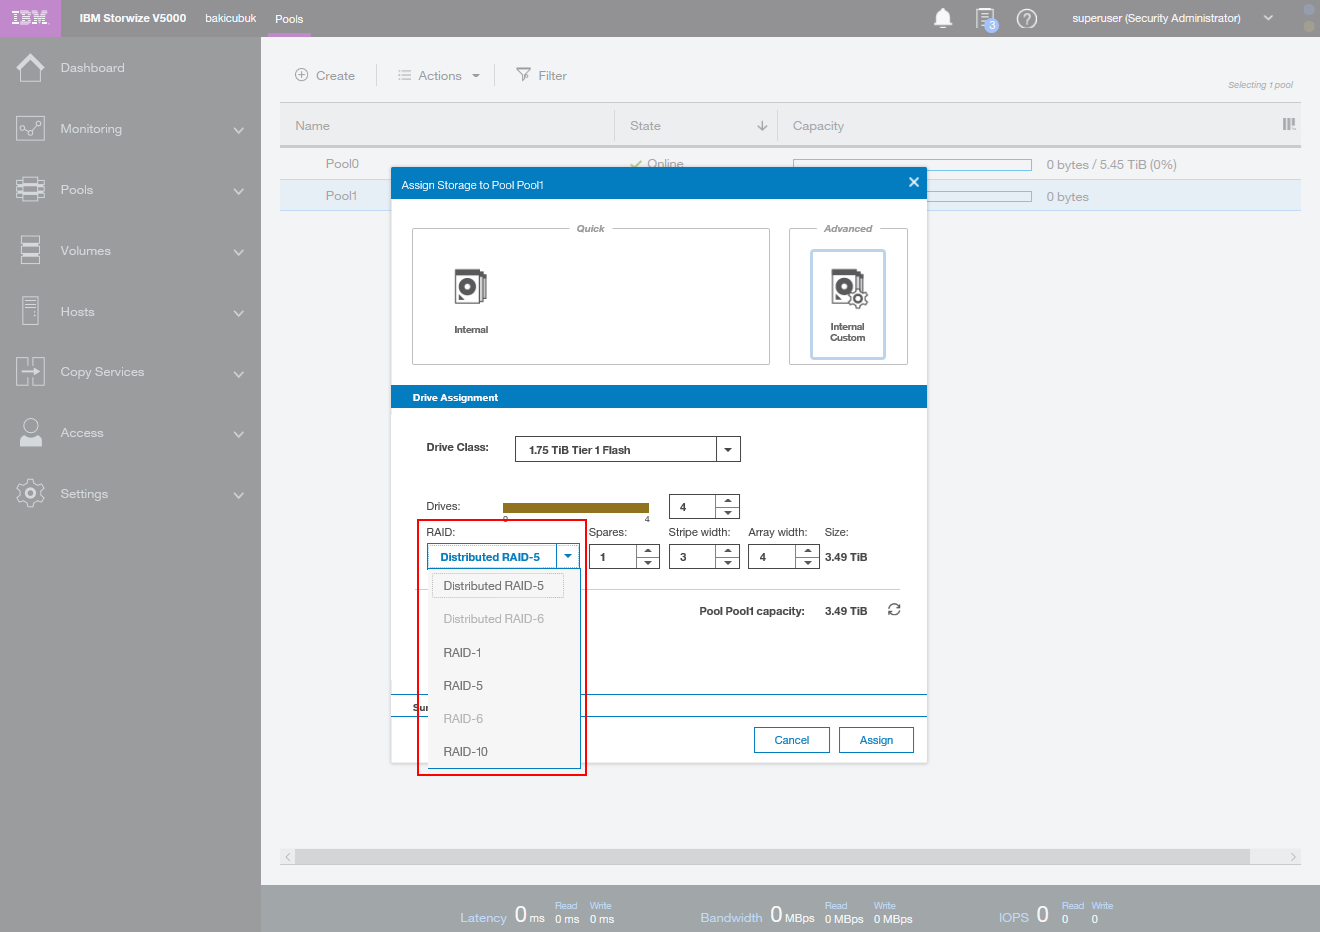The image size is (1320, 932).
Task: Click the Hosts sidebar icon
Action: (x=30, y=311)
